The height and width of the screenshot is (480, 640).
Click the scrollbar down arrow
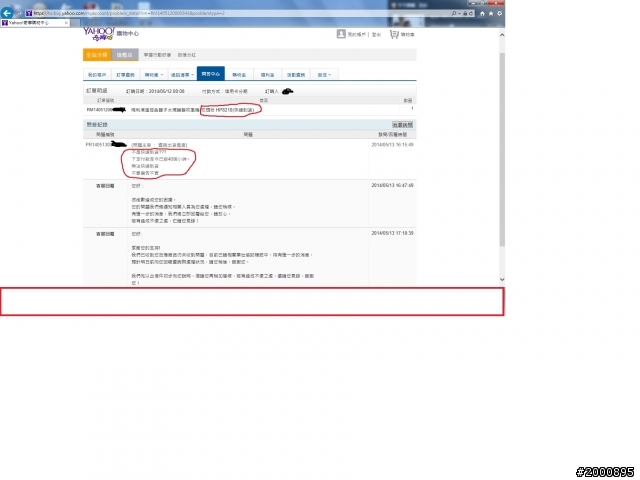(502, 280)
